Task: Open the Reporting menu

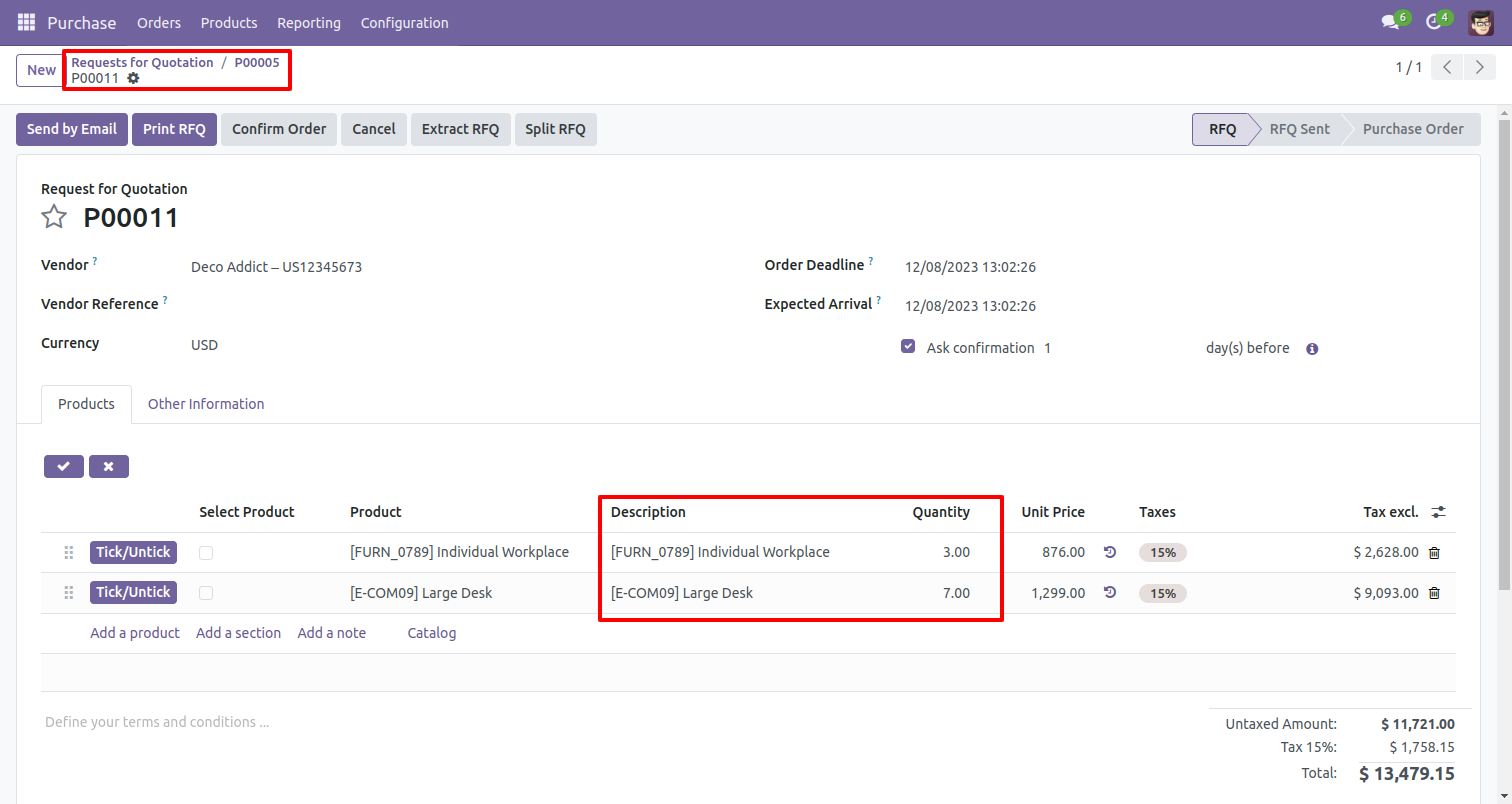Action: pos(309,22)
